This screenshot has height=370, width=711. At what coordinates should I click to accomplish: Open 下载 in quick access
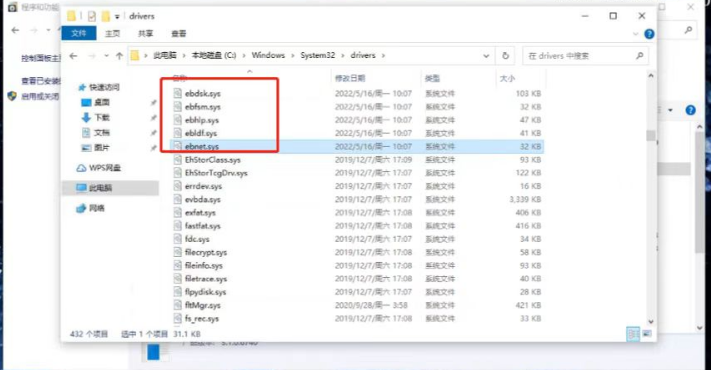(102, 117)
